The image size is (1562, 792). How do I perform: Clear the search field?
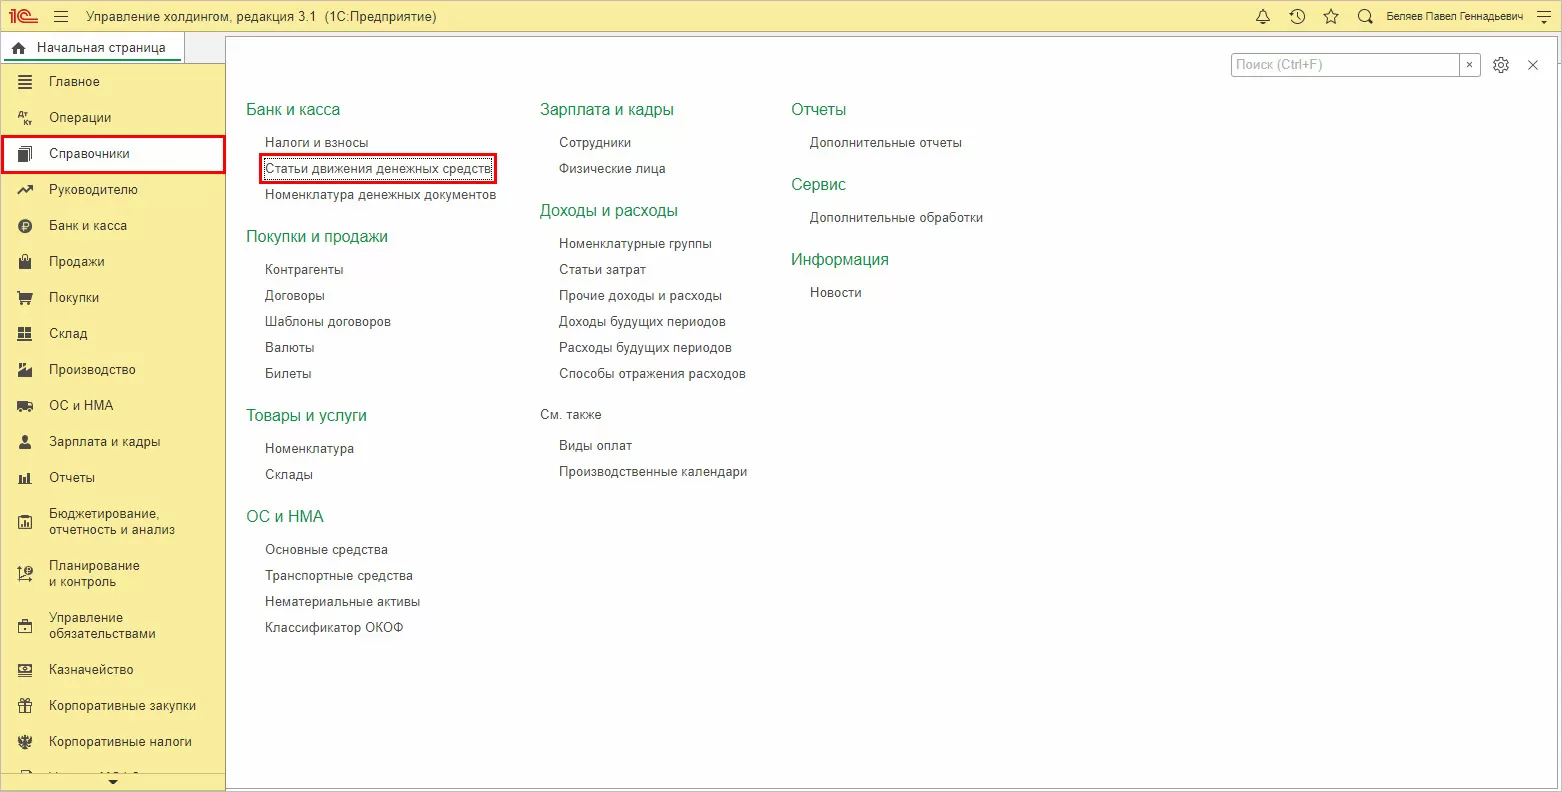tap(1469, 65)
